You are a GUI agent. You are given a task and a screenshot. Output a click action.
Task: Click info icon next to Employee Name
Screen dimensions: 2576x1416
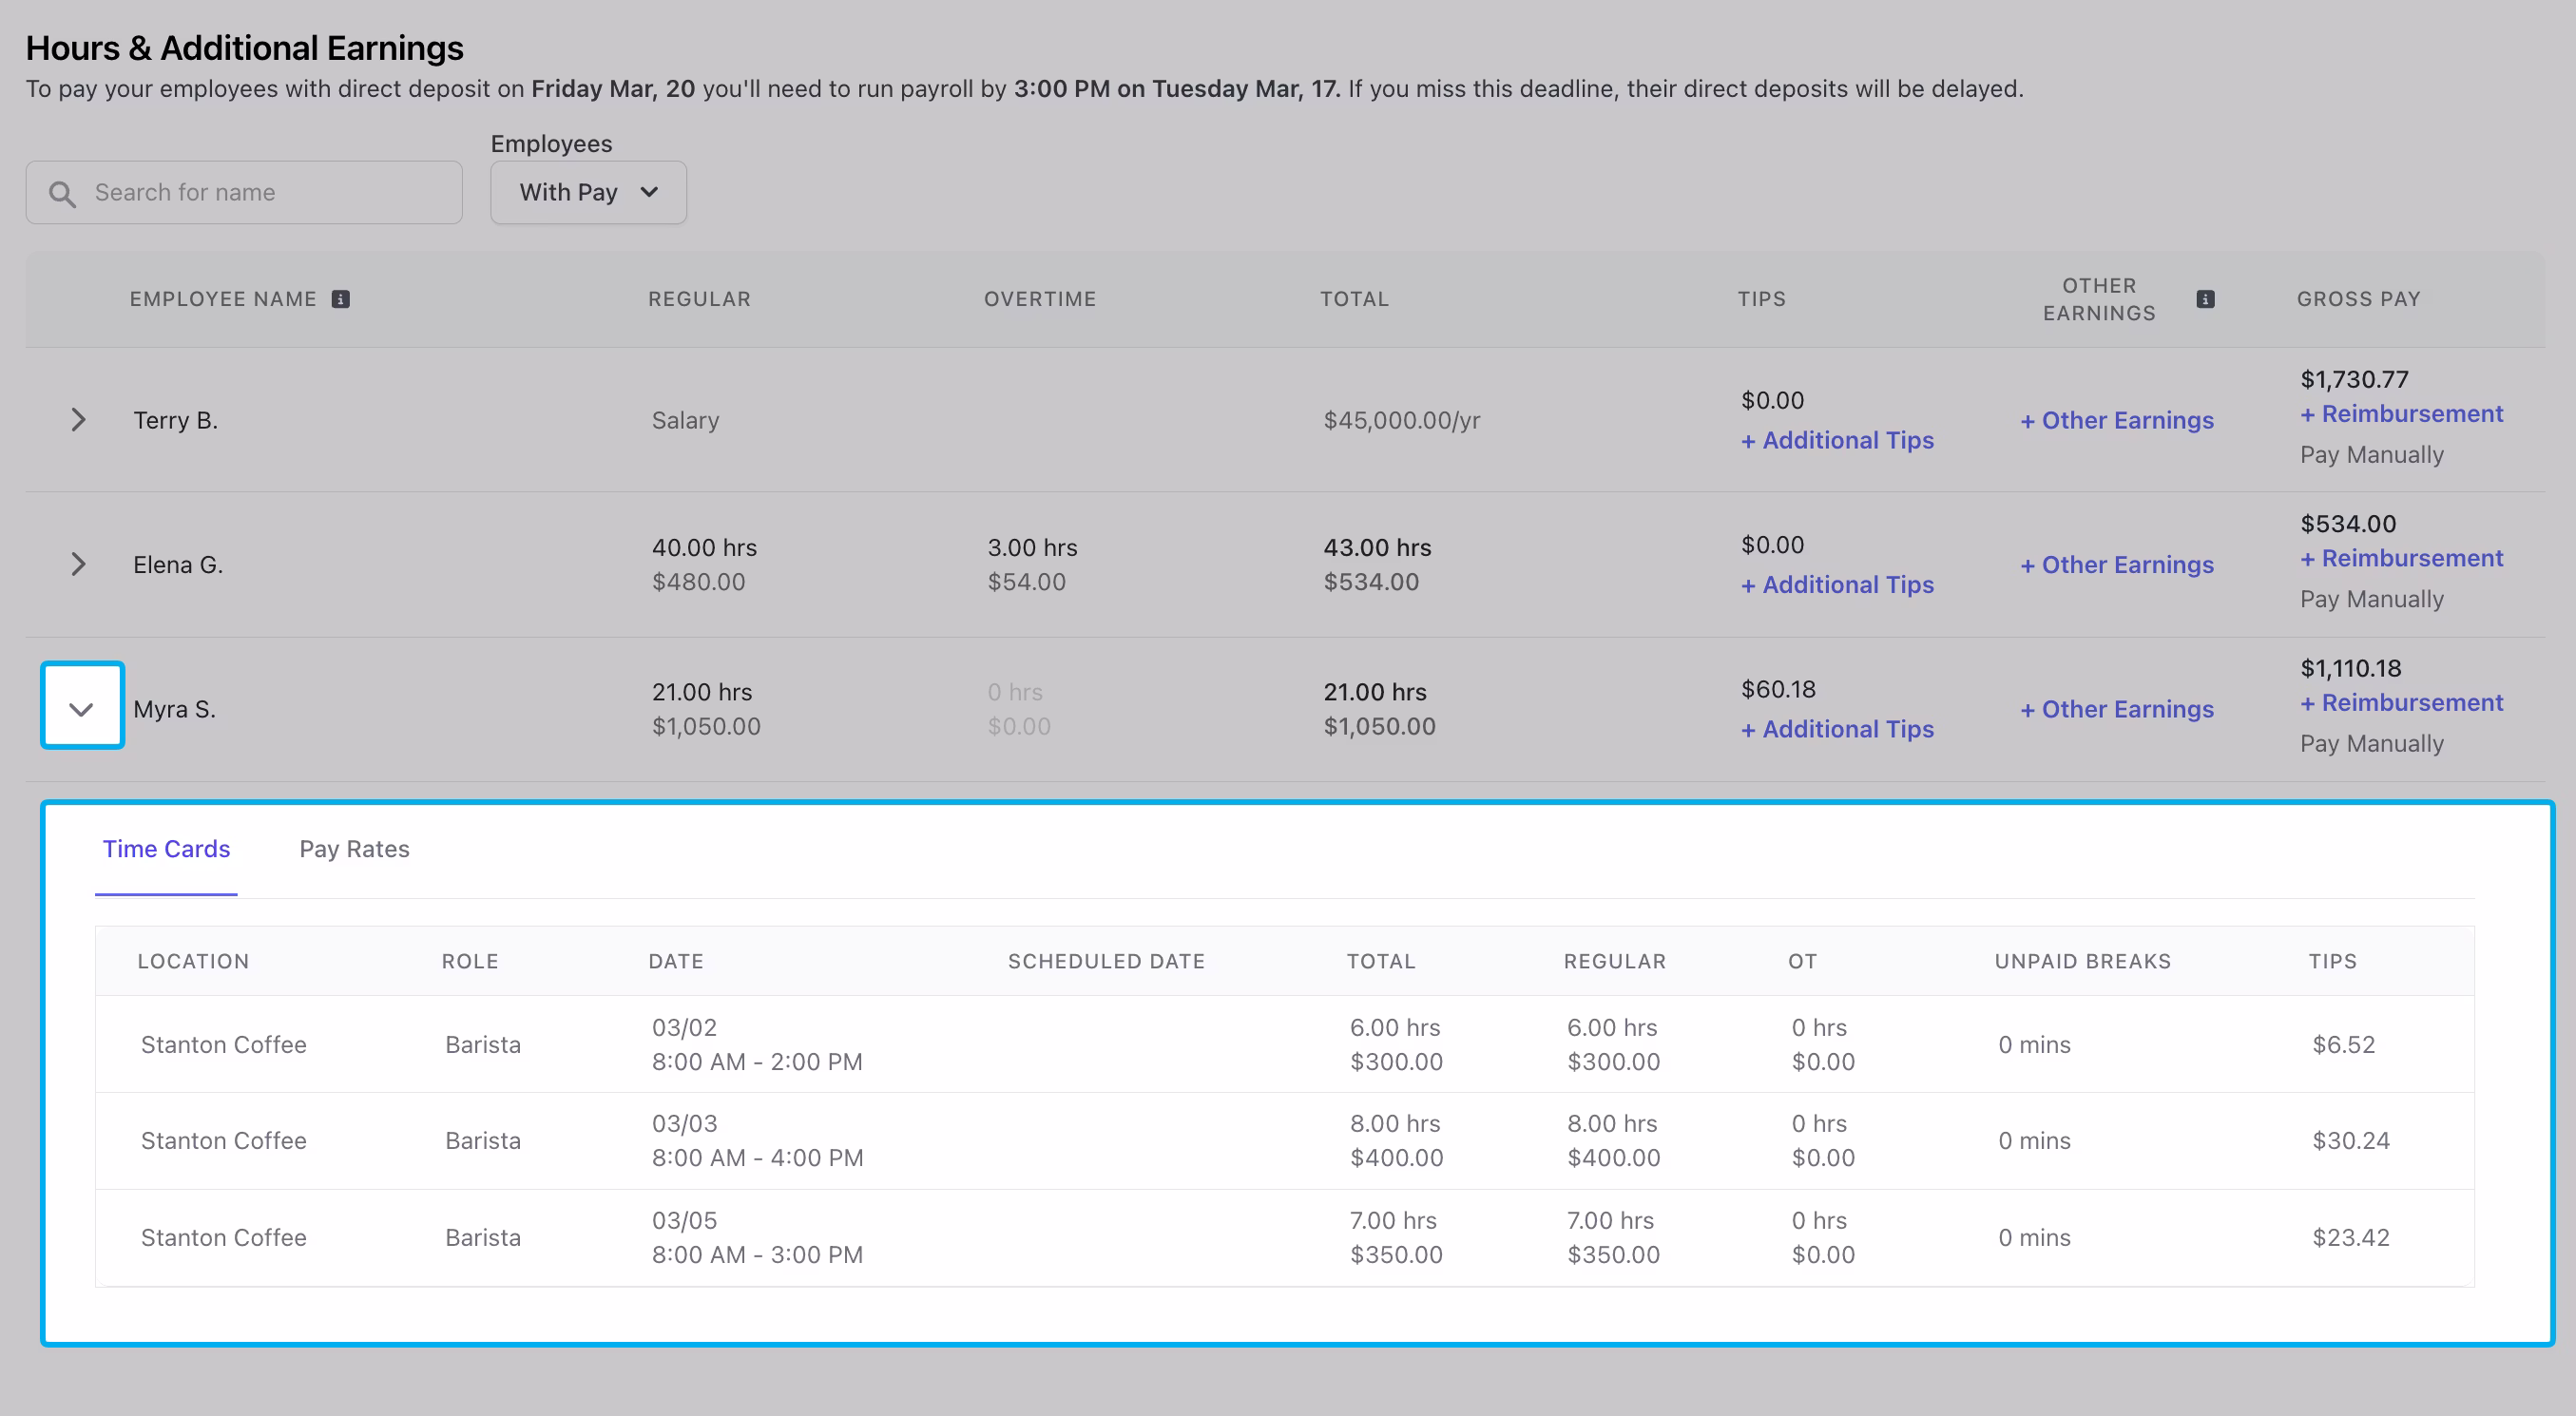pos(340,299)
